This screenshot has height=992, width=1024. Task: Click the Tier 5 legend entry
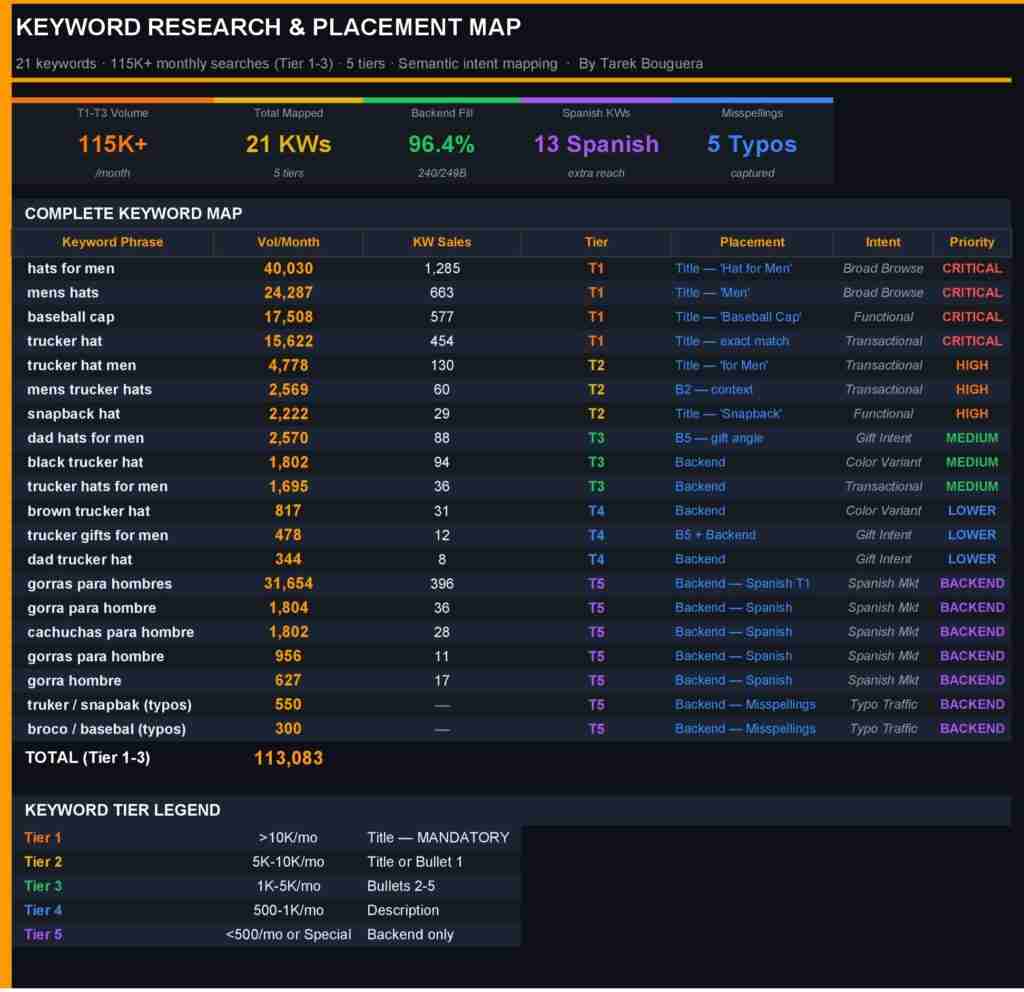[x=43, y=935]
